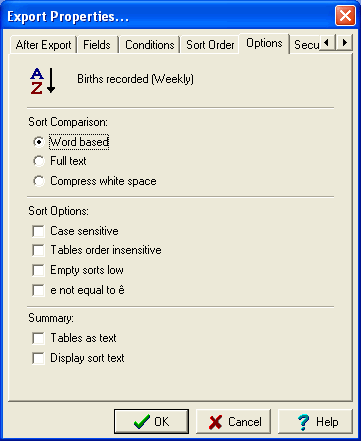Click the question mark Help icon
Image resolution: width=361 pixels, height=441 pixels.
coord(303,422)
